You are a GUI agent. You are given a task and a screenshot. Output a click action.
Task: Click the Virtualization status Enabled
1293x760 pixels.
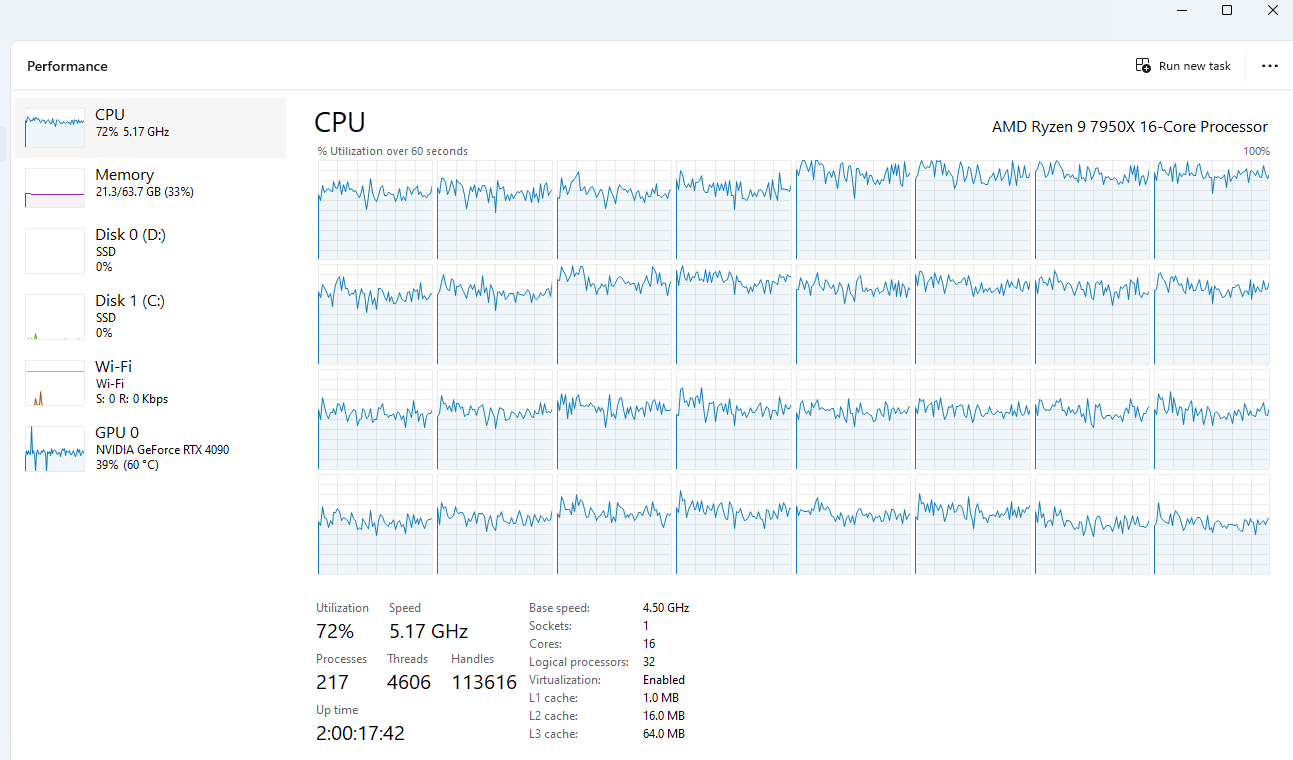point(664,680)
